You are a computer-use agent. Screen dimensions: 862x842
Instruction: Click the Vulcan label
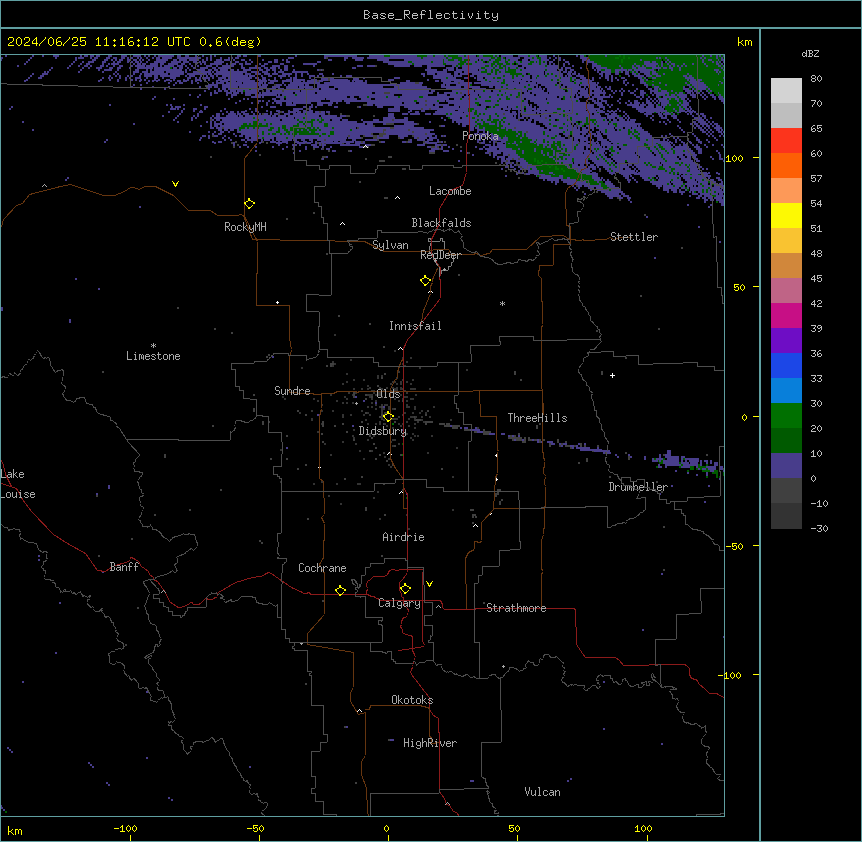coord(542,792)
